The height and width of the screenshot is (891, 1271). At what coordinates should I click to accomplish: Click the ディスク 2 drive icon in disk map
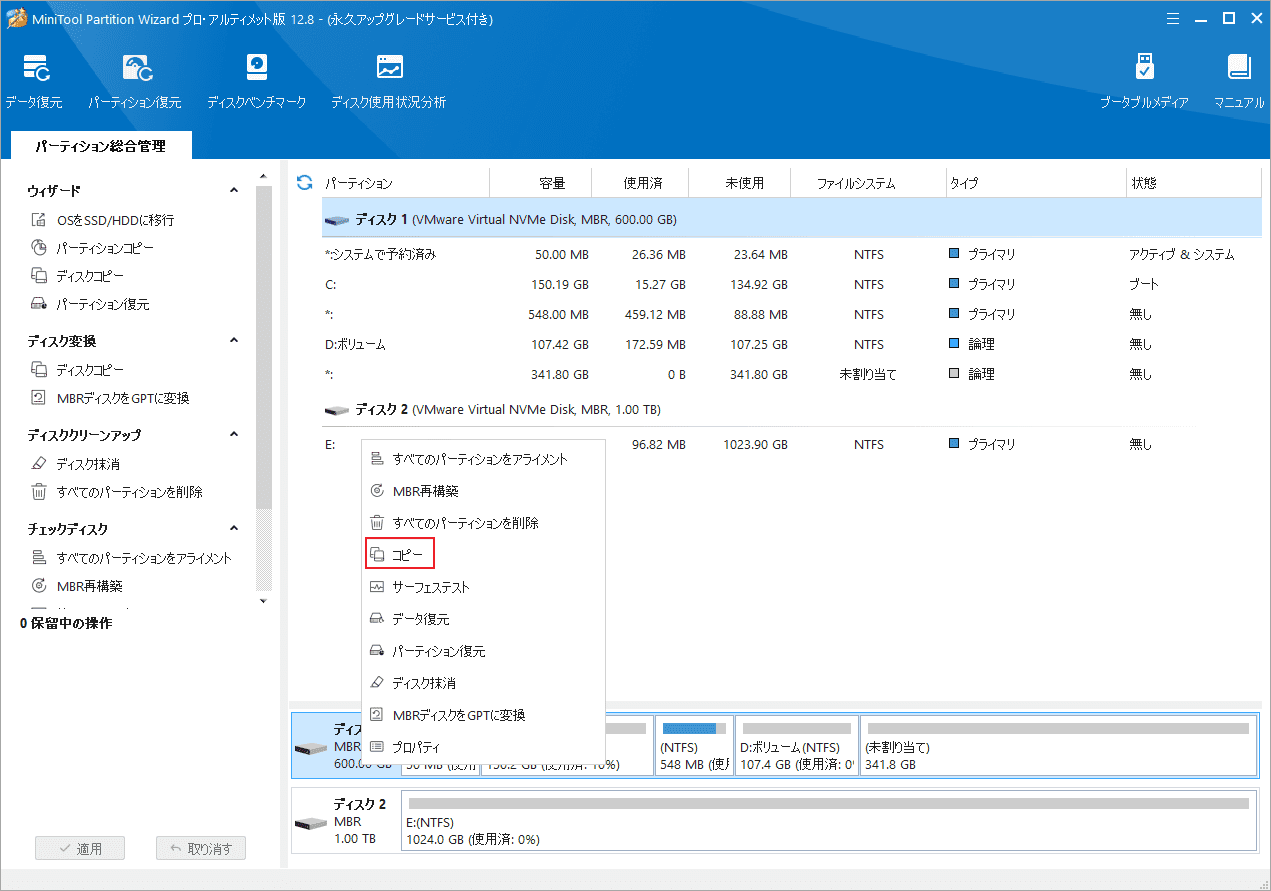click(311, 823)
